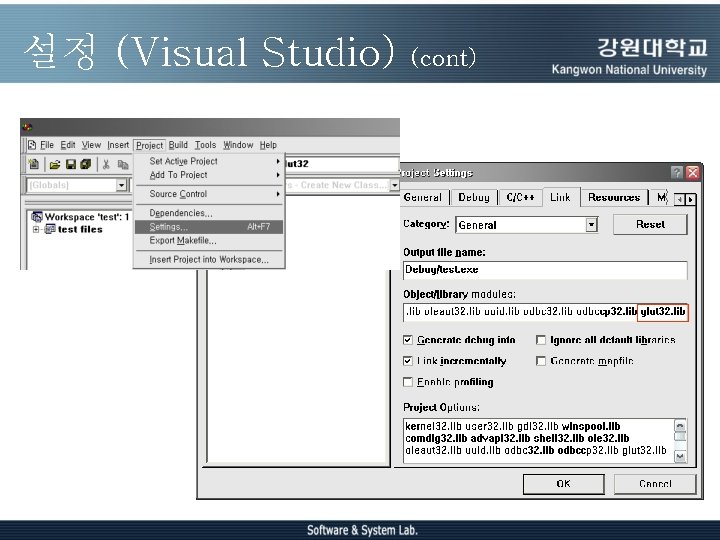
Task: Click the OK button
Action: click(x=563, y=484)
